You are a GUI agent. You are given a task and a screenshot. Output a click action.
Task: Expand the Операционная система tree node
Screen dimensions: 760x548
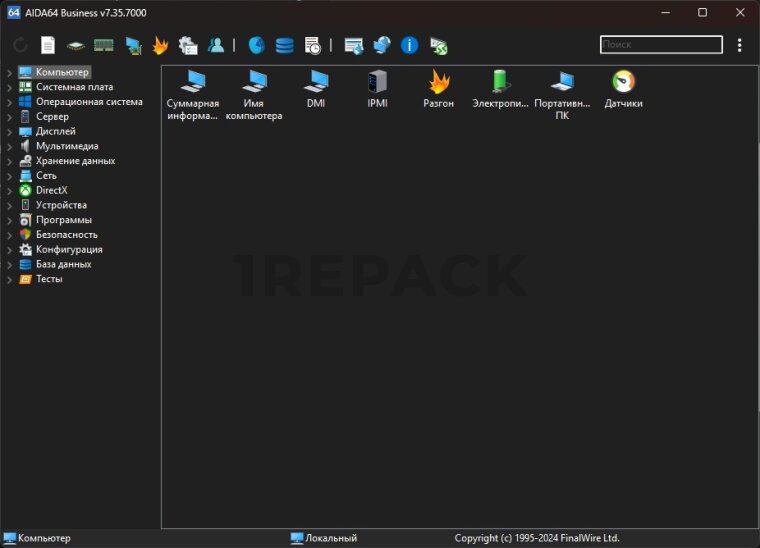9,102
